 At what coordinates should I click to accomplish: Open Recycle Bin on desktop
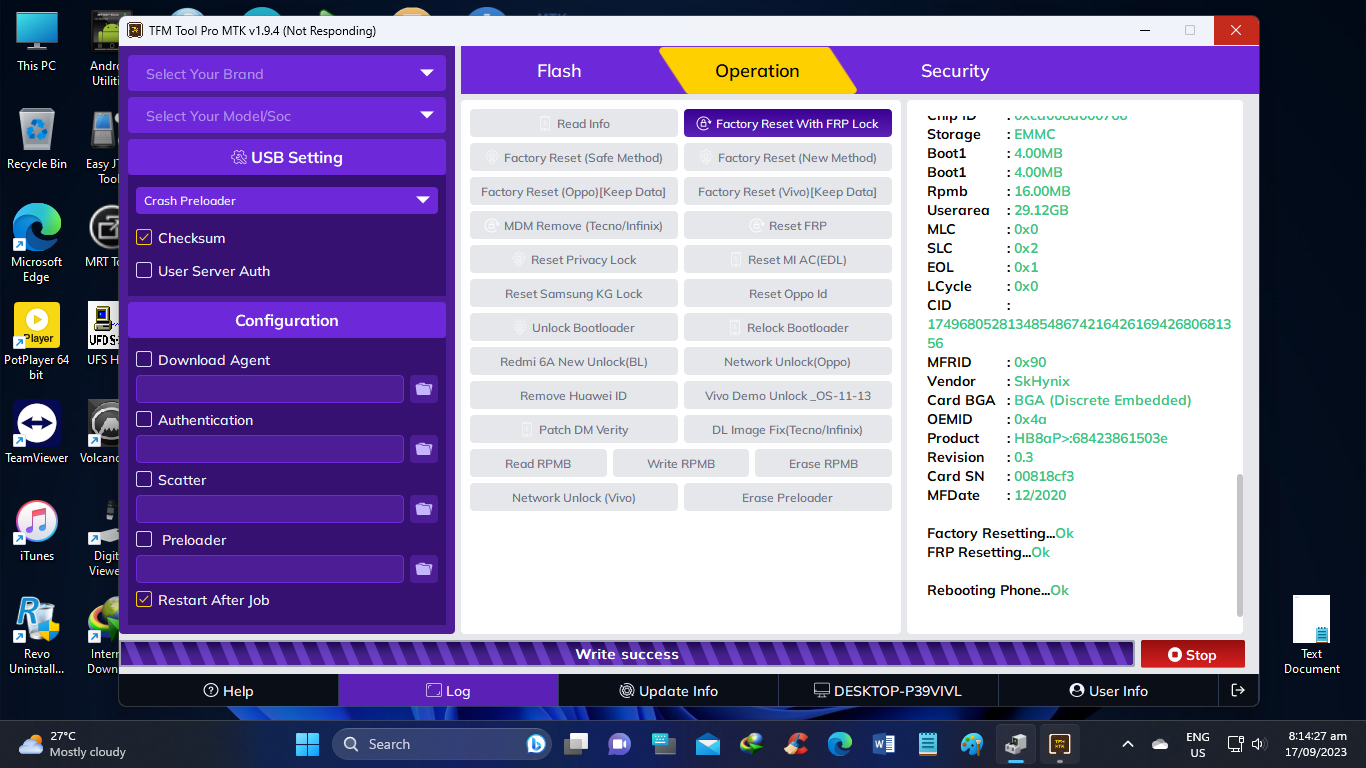coord(37,139)
